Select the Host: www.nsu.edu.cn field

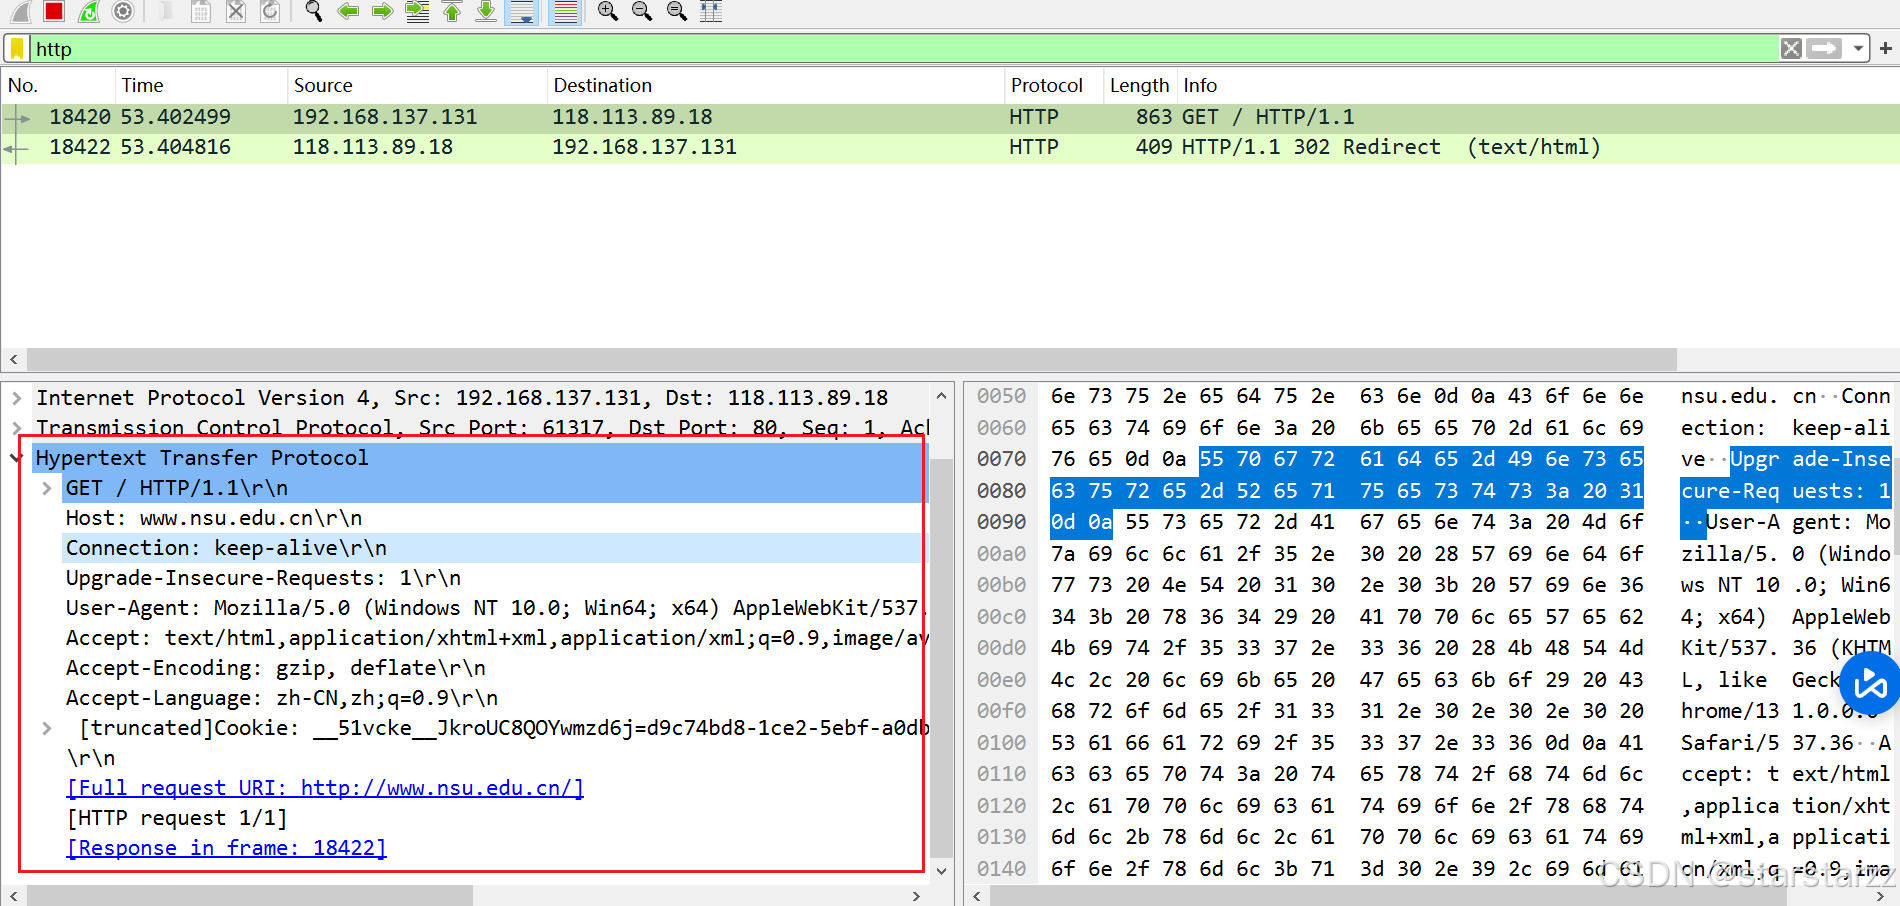pos(214,518)
